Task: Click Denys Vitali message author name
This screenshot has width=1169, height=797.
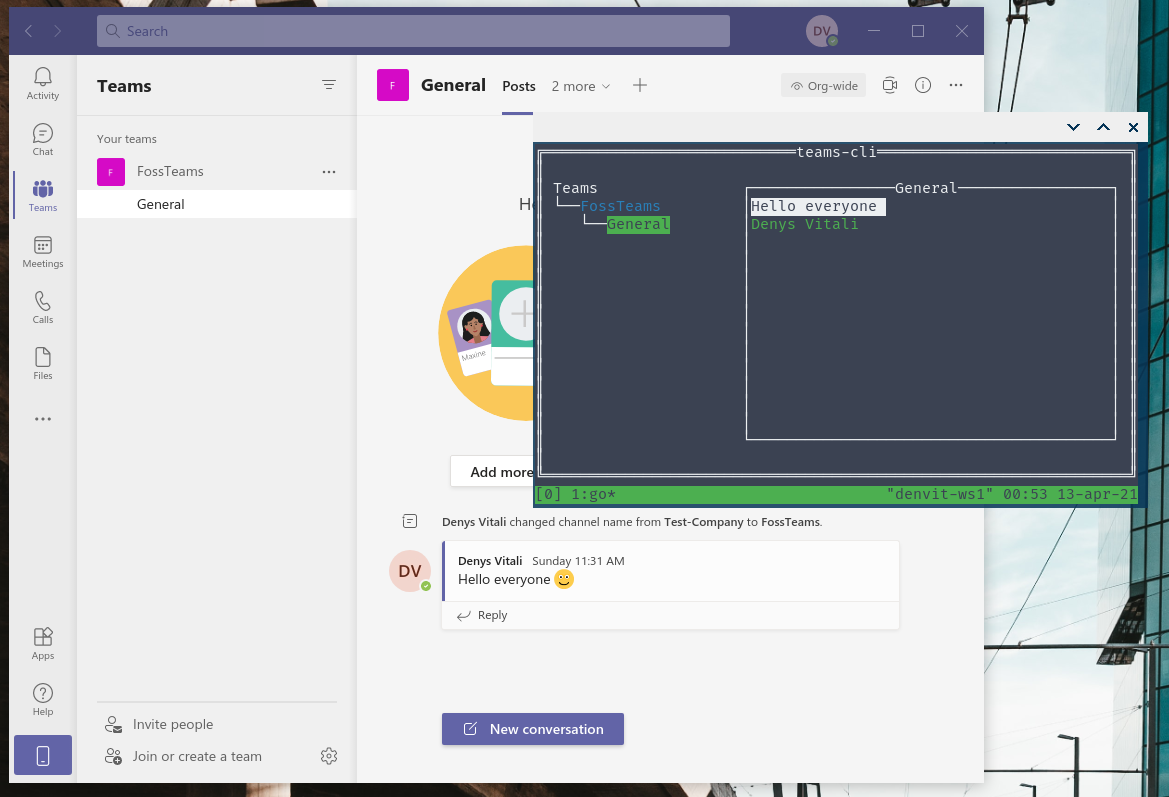Action: click(x=490, y=561)
